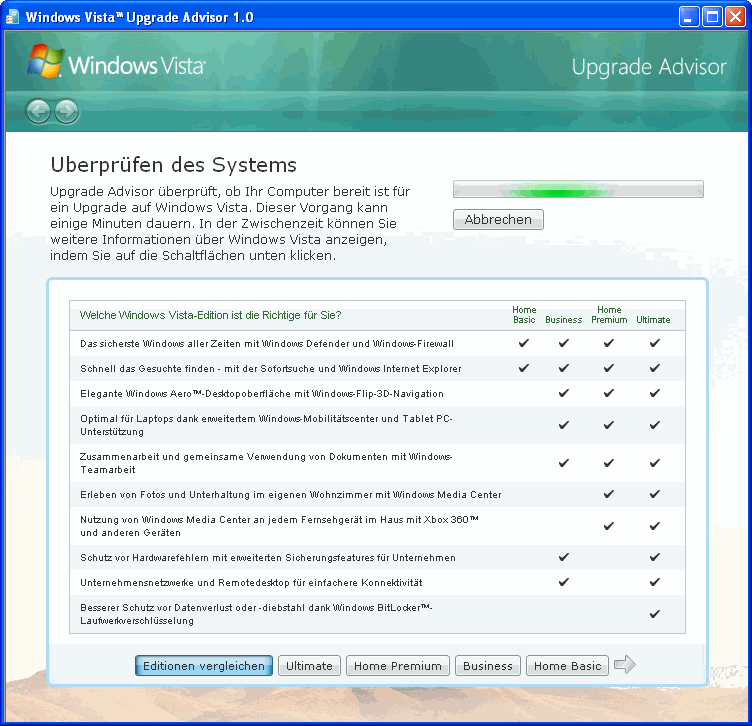Click the Windows-Mobilitätscenter Tablet PC row text
The width and height of the screenshot is (752, 726).
tap(266, 425)
